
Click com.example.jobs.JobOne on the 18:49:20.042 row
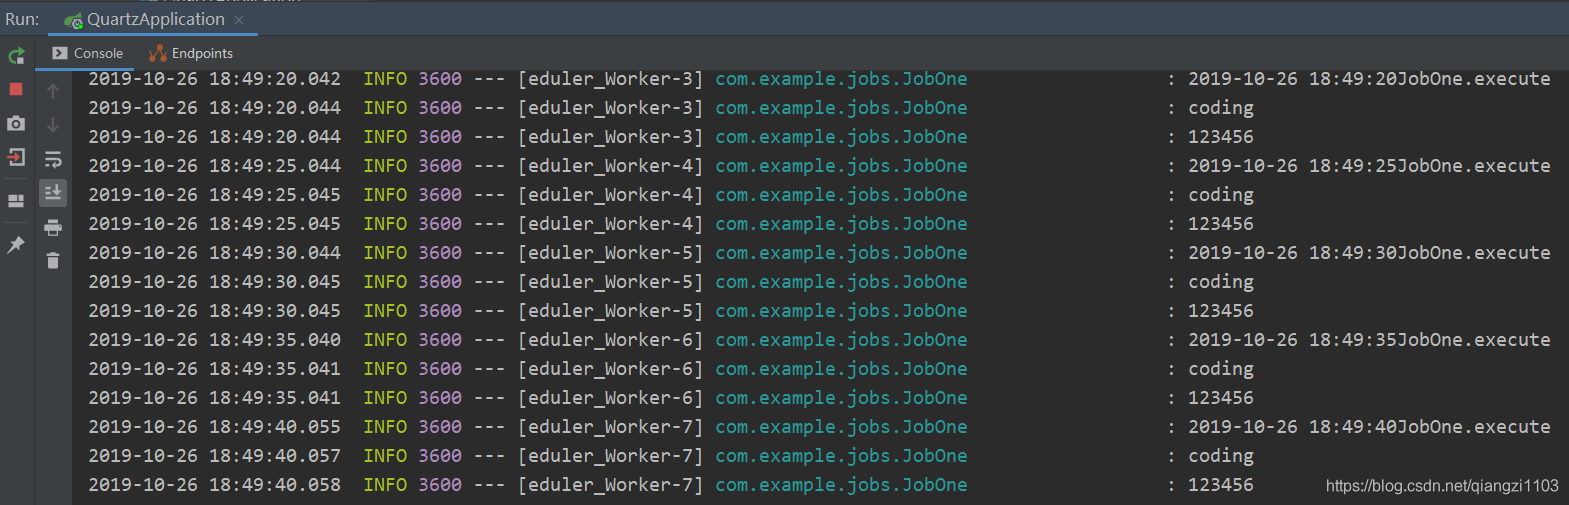click(841, 78)
